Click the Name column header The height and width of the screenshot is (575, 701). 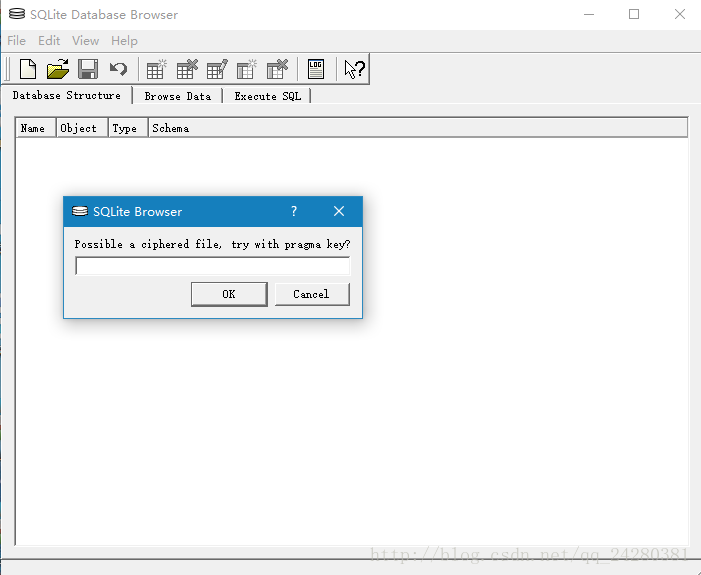coord(36,128)
